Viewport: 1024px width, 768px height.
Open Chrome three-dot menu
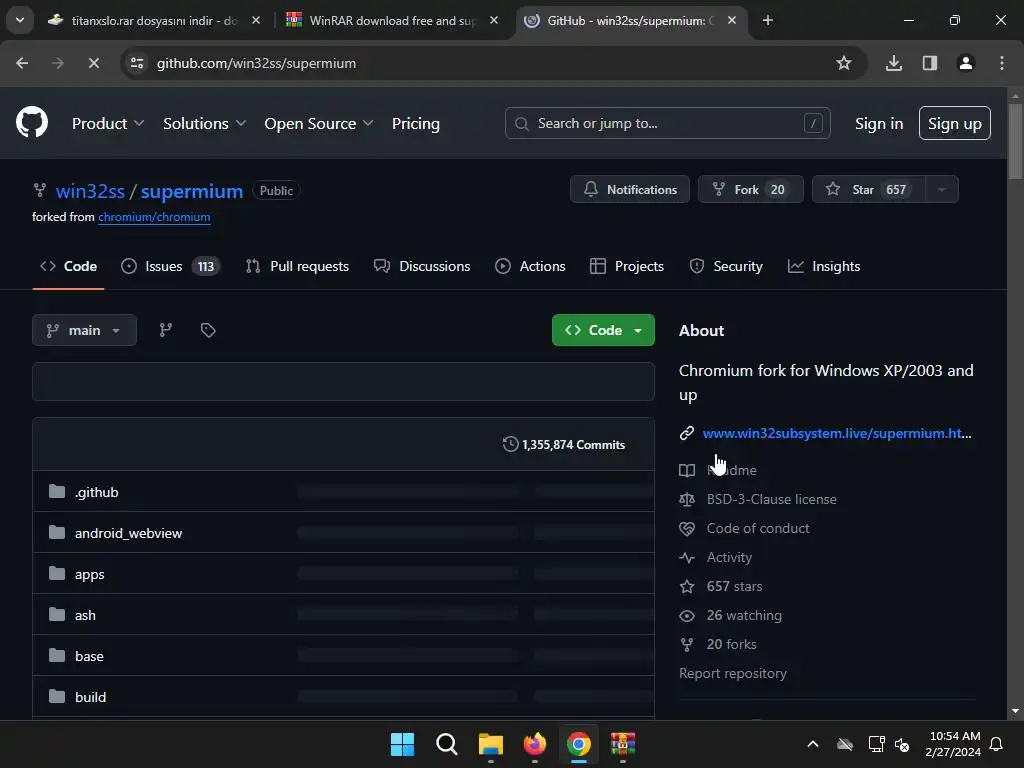(x=1002, y=63)
